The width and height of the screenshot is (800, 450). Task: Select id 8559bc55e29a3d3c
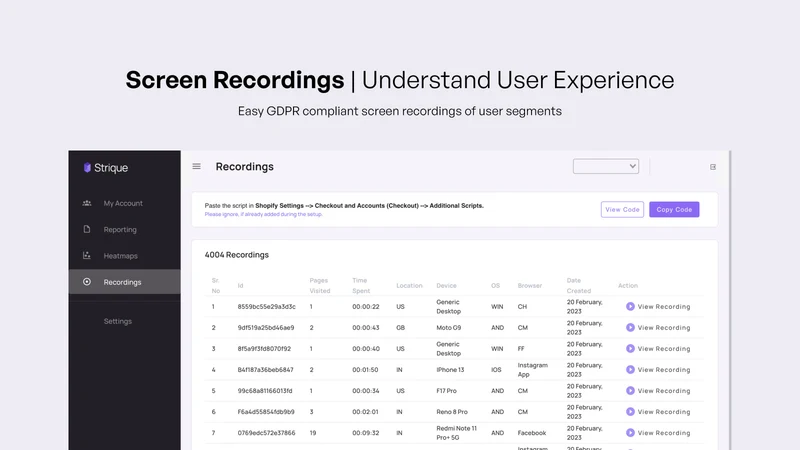coord(266,307)
